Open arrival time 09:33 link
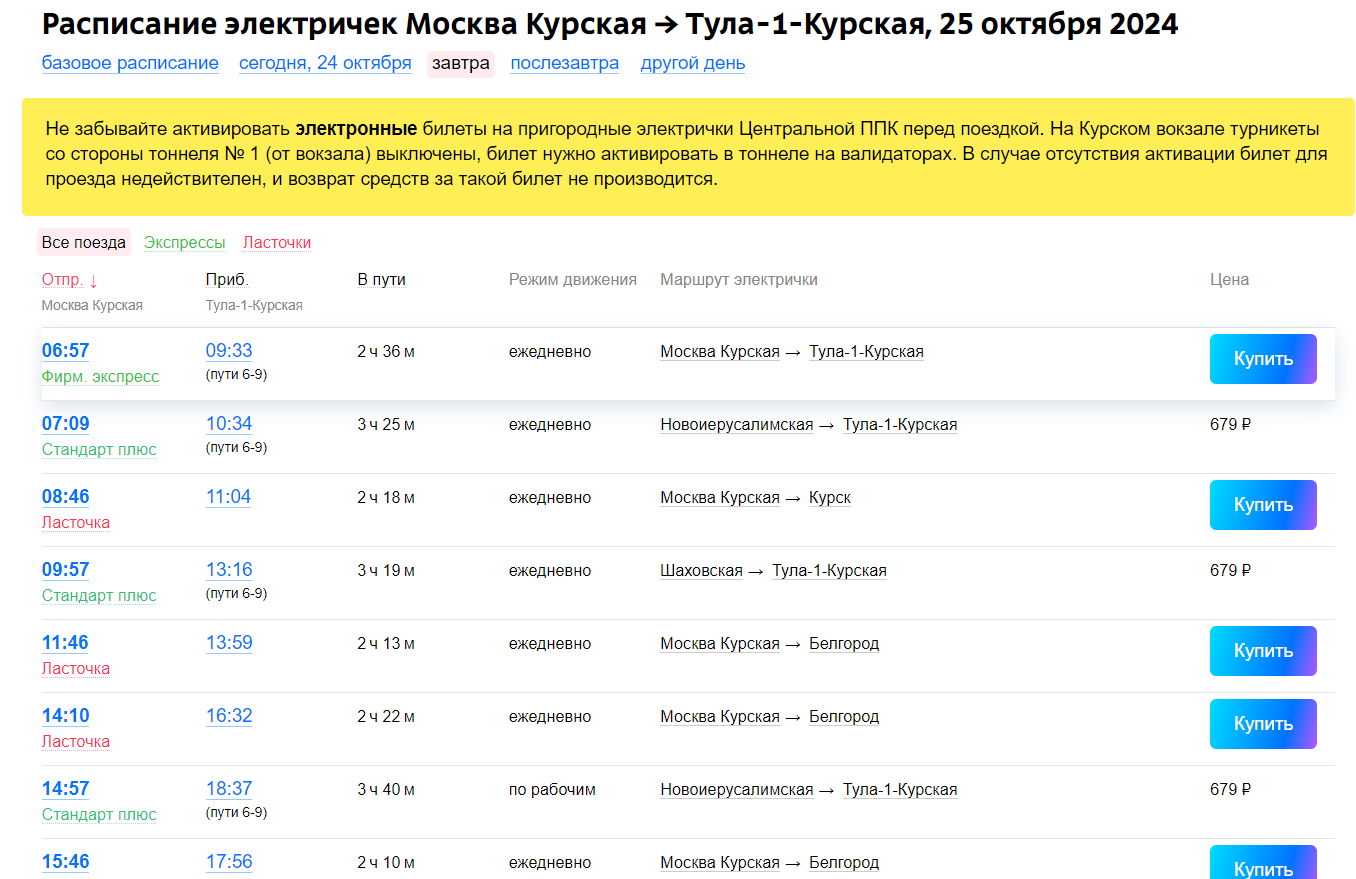 [x=229, y=351]
